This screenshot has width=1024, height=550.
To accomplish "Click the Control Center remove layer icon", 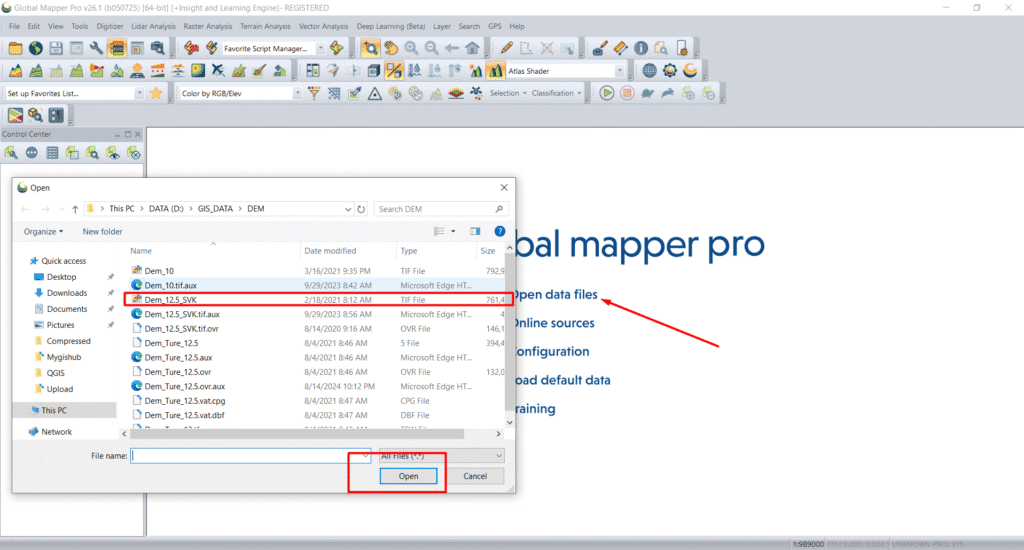I will (133, 153).
